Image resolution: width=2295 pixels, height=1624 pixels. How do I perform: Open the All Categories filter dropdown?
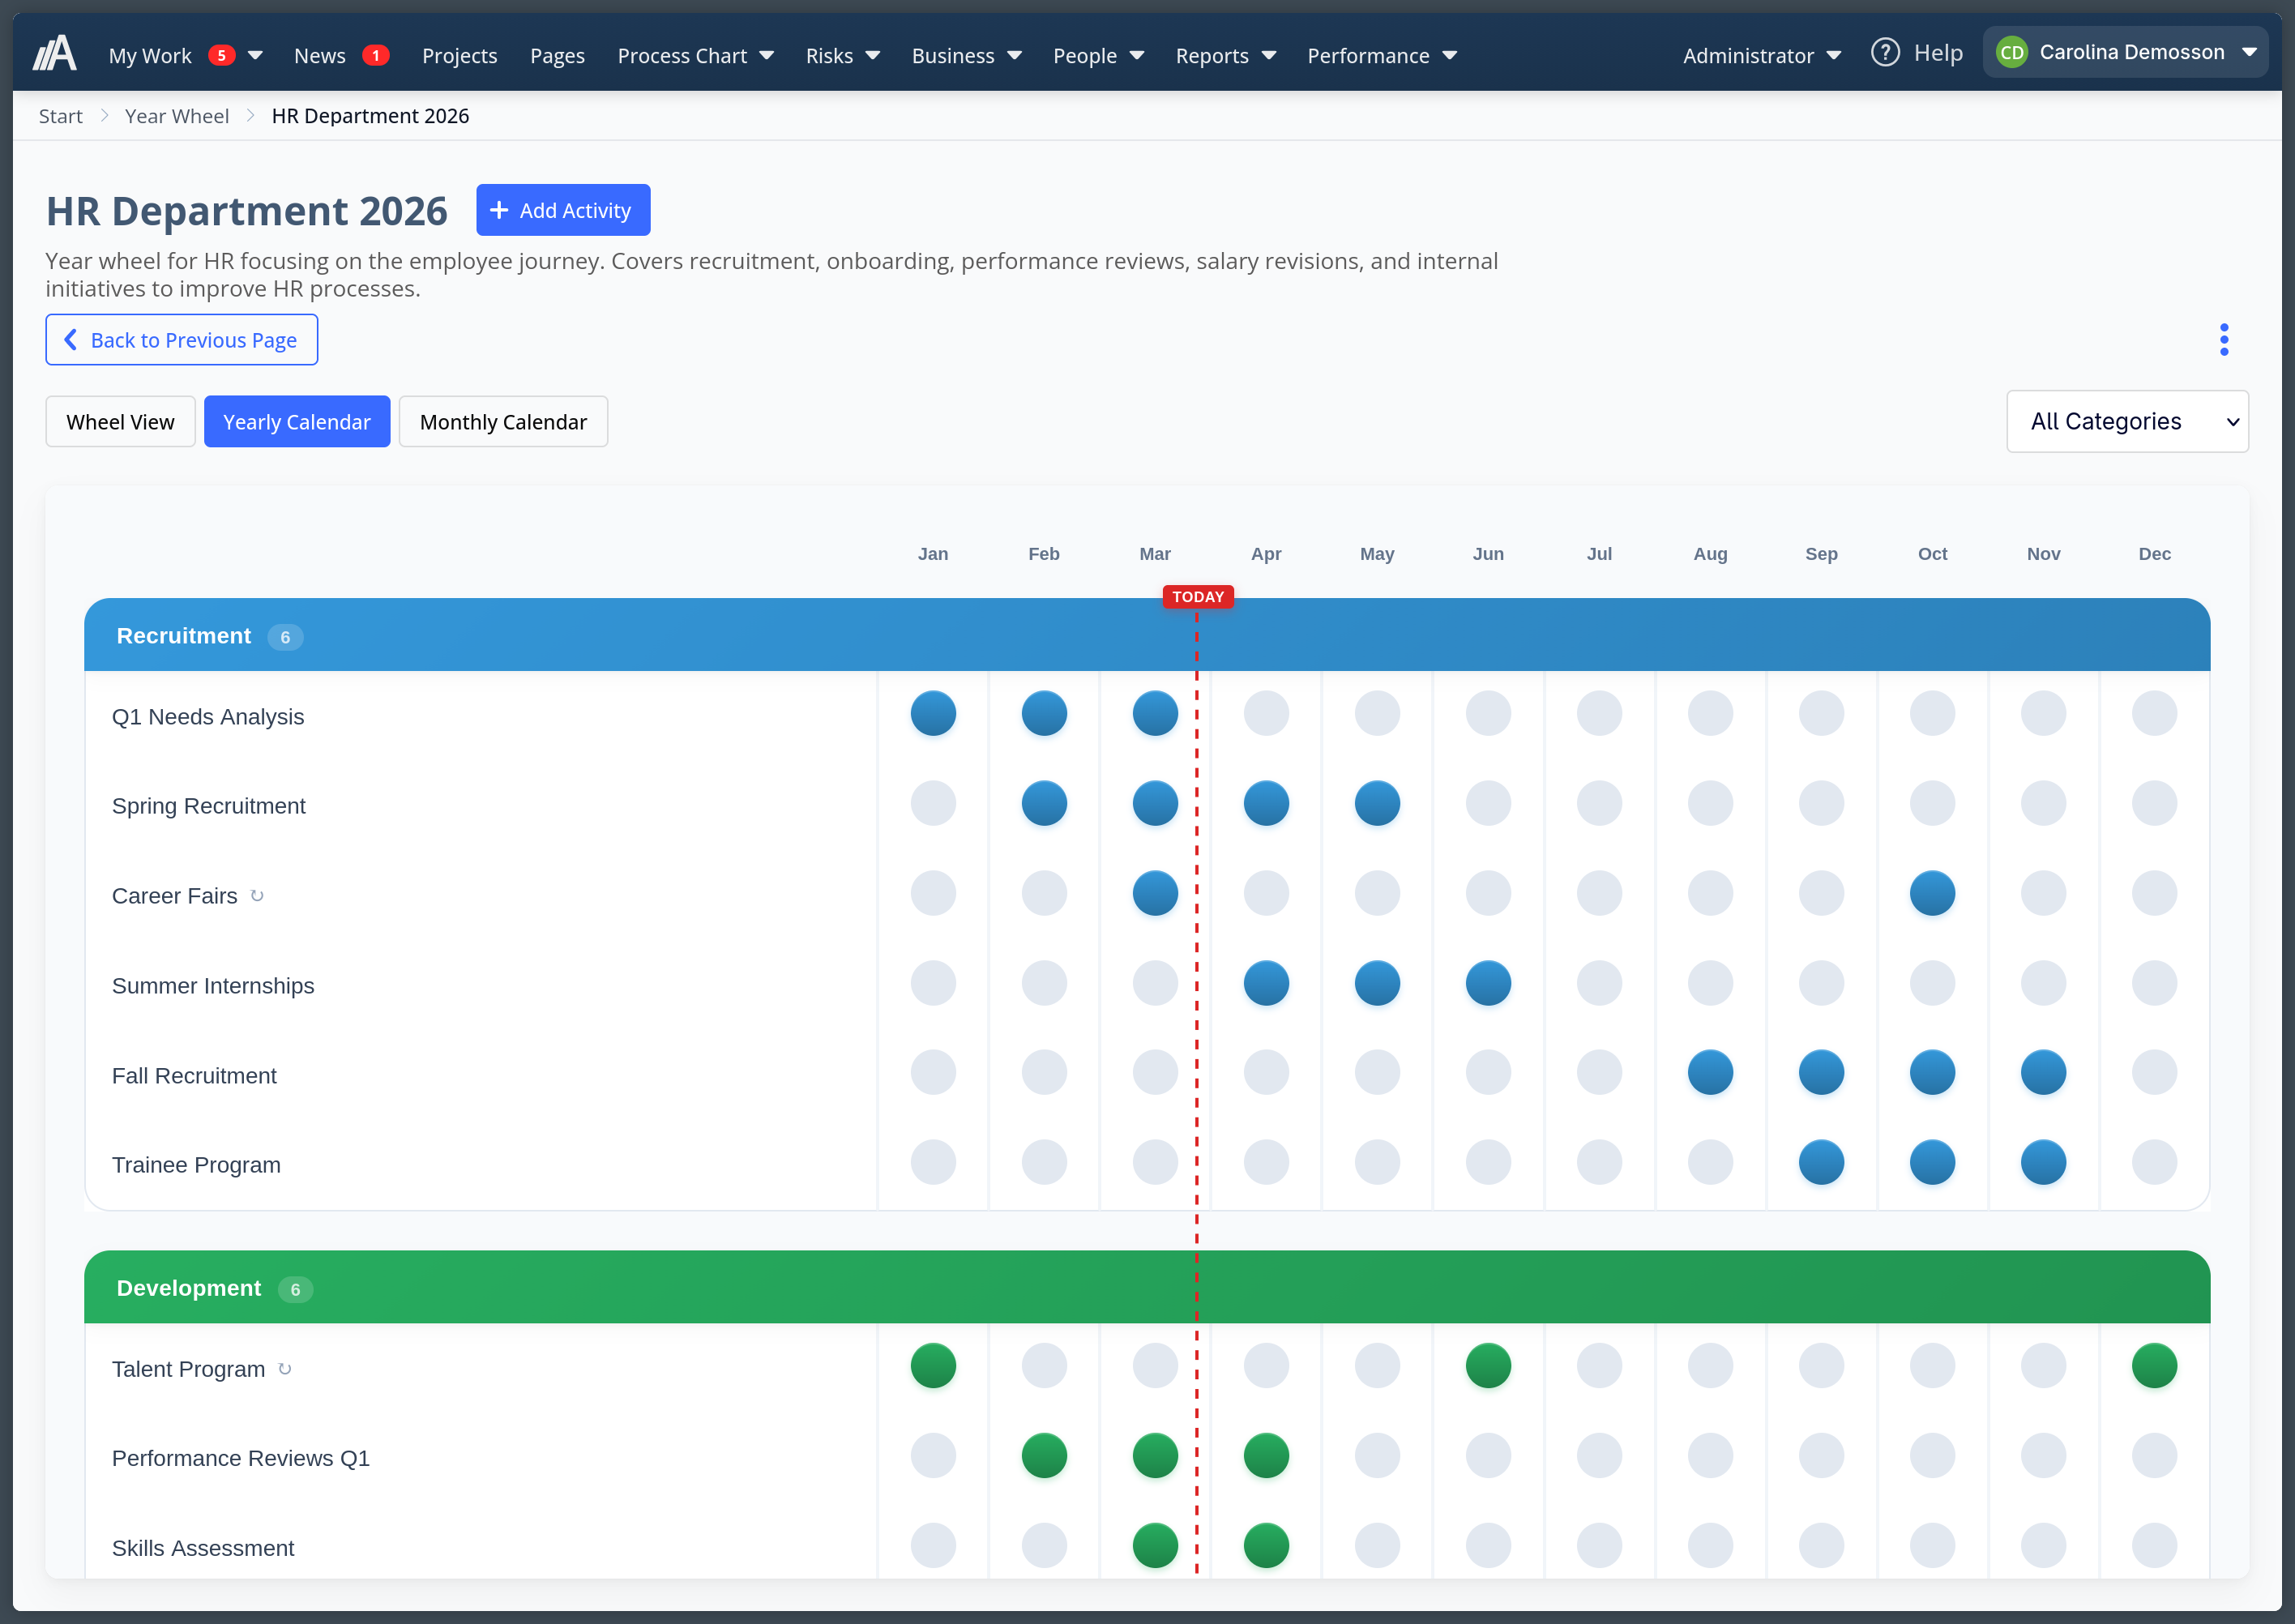(2127, 421)
